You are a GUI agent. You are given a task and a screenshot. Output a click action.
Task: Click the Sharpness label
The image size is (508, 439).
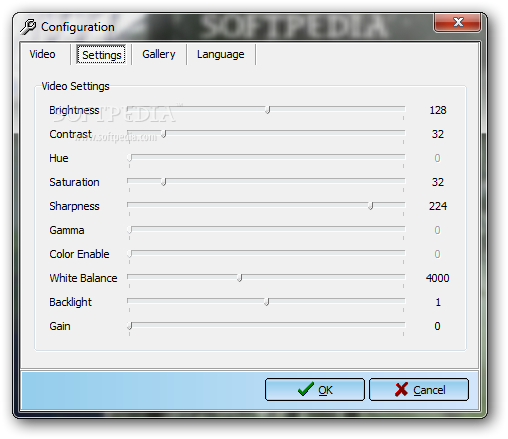(74, 206)
